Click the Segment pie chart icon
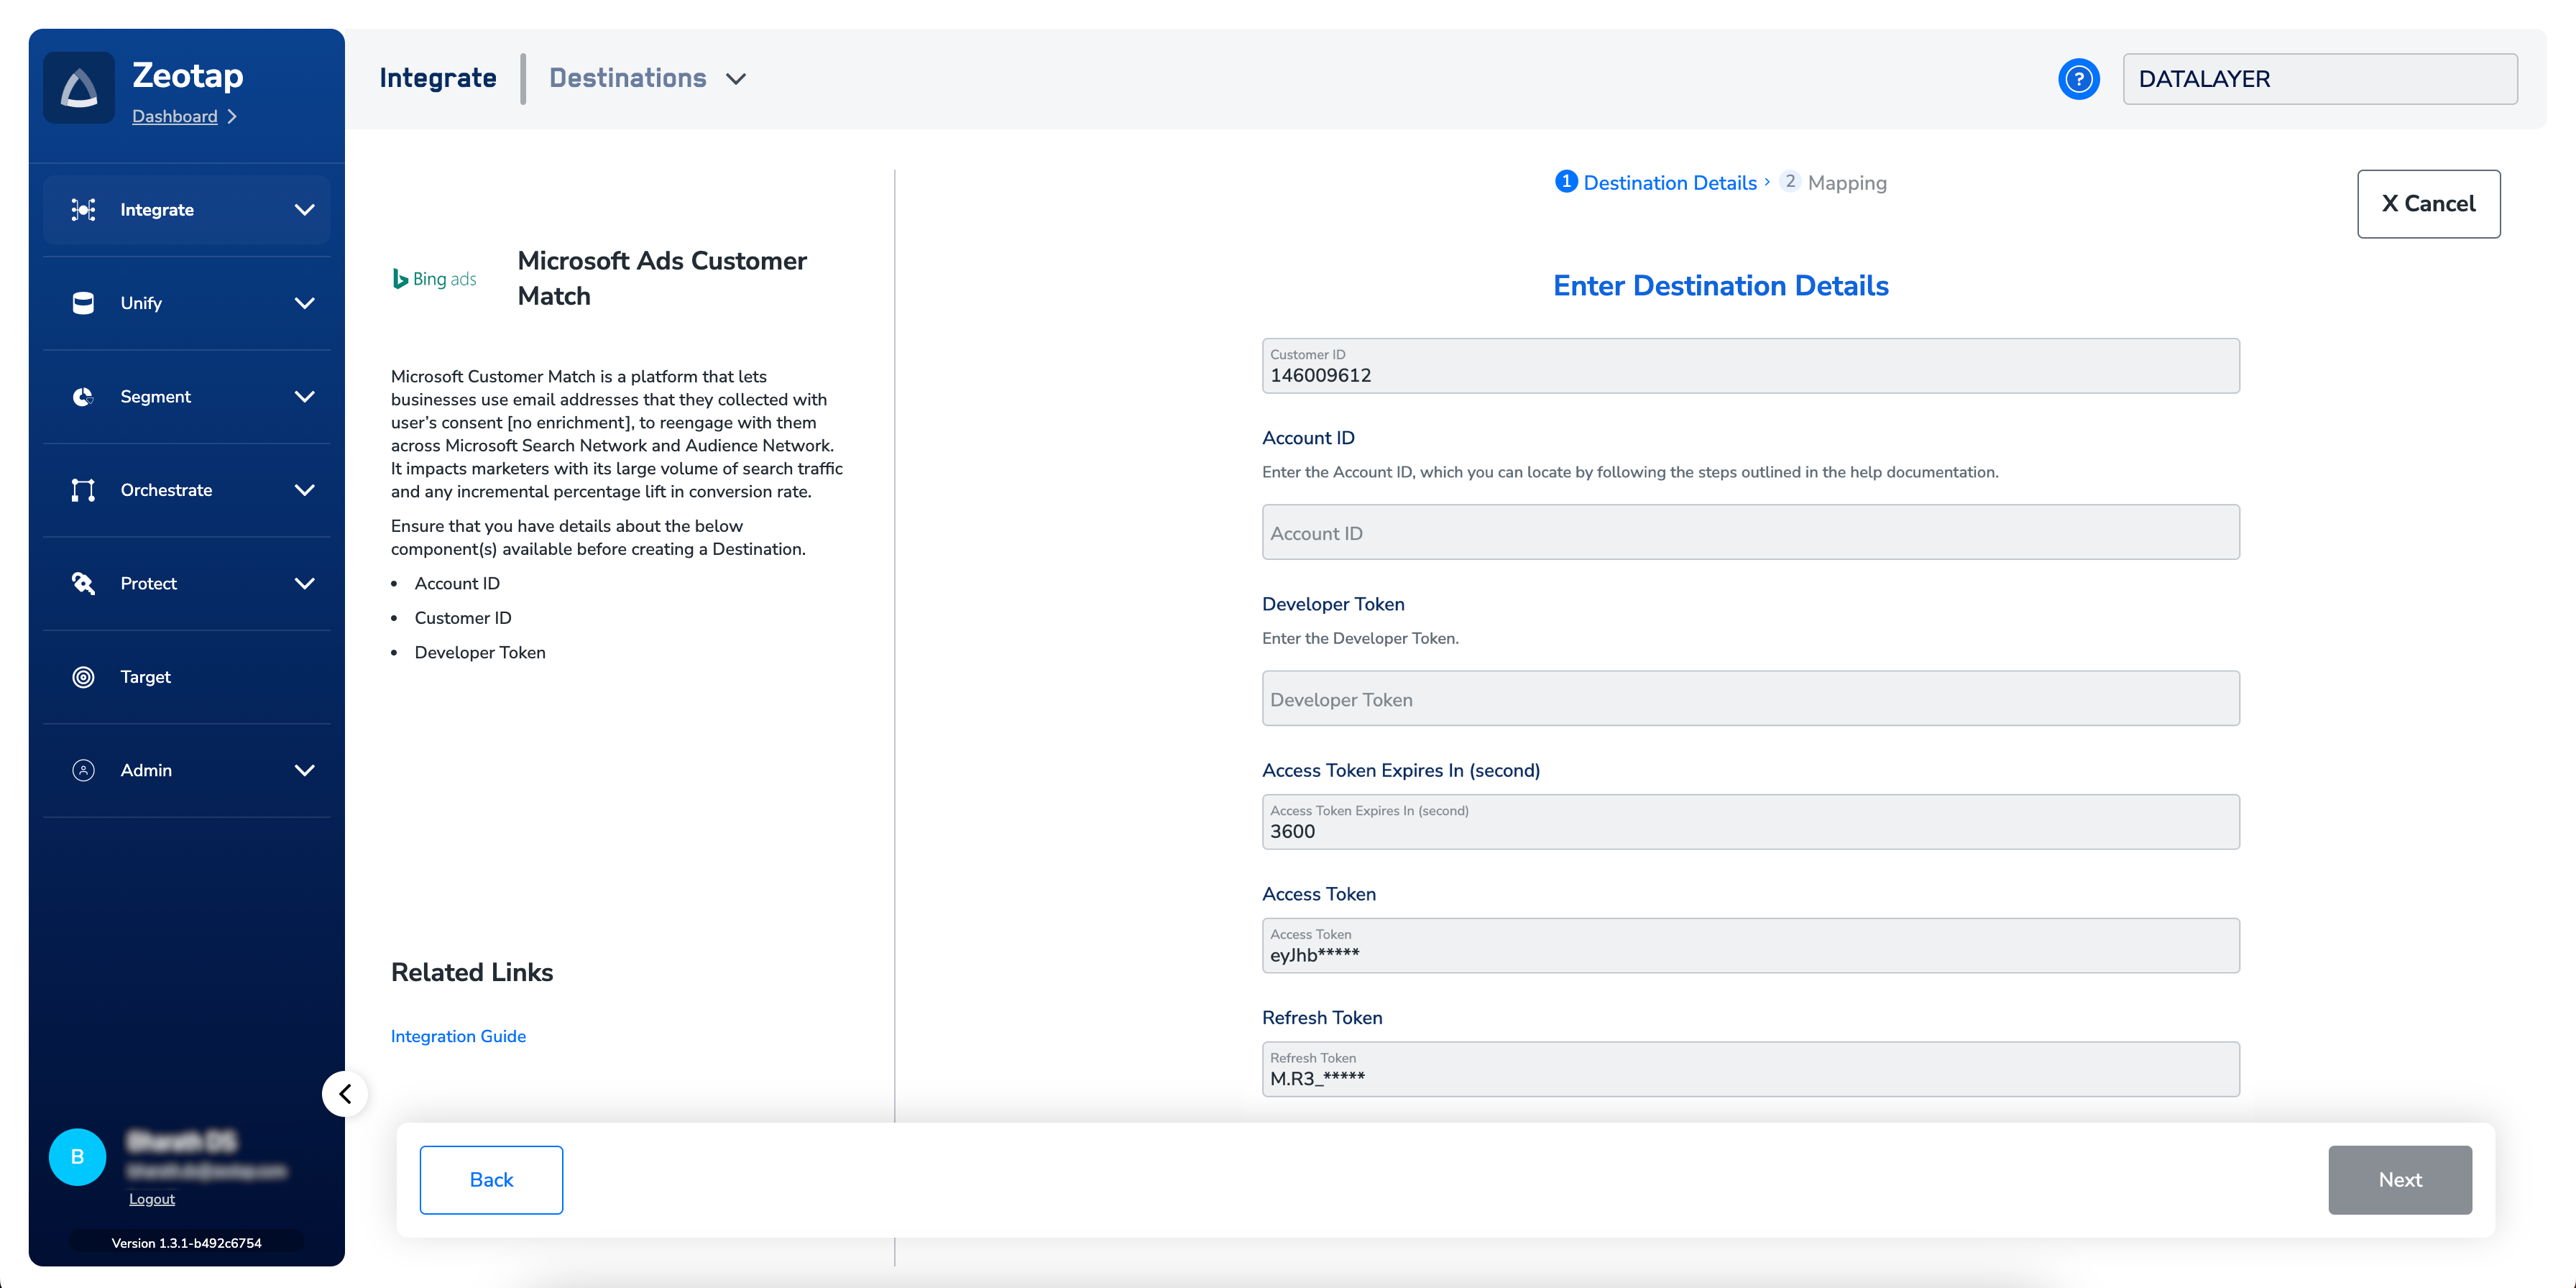2576x1288 pixels. 84,397
